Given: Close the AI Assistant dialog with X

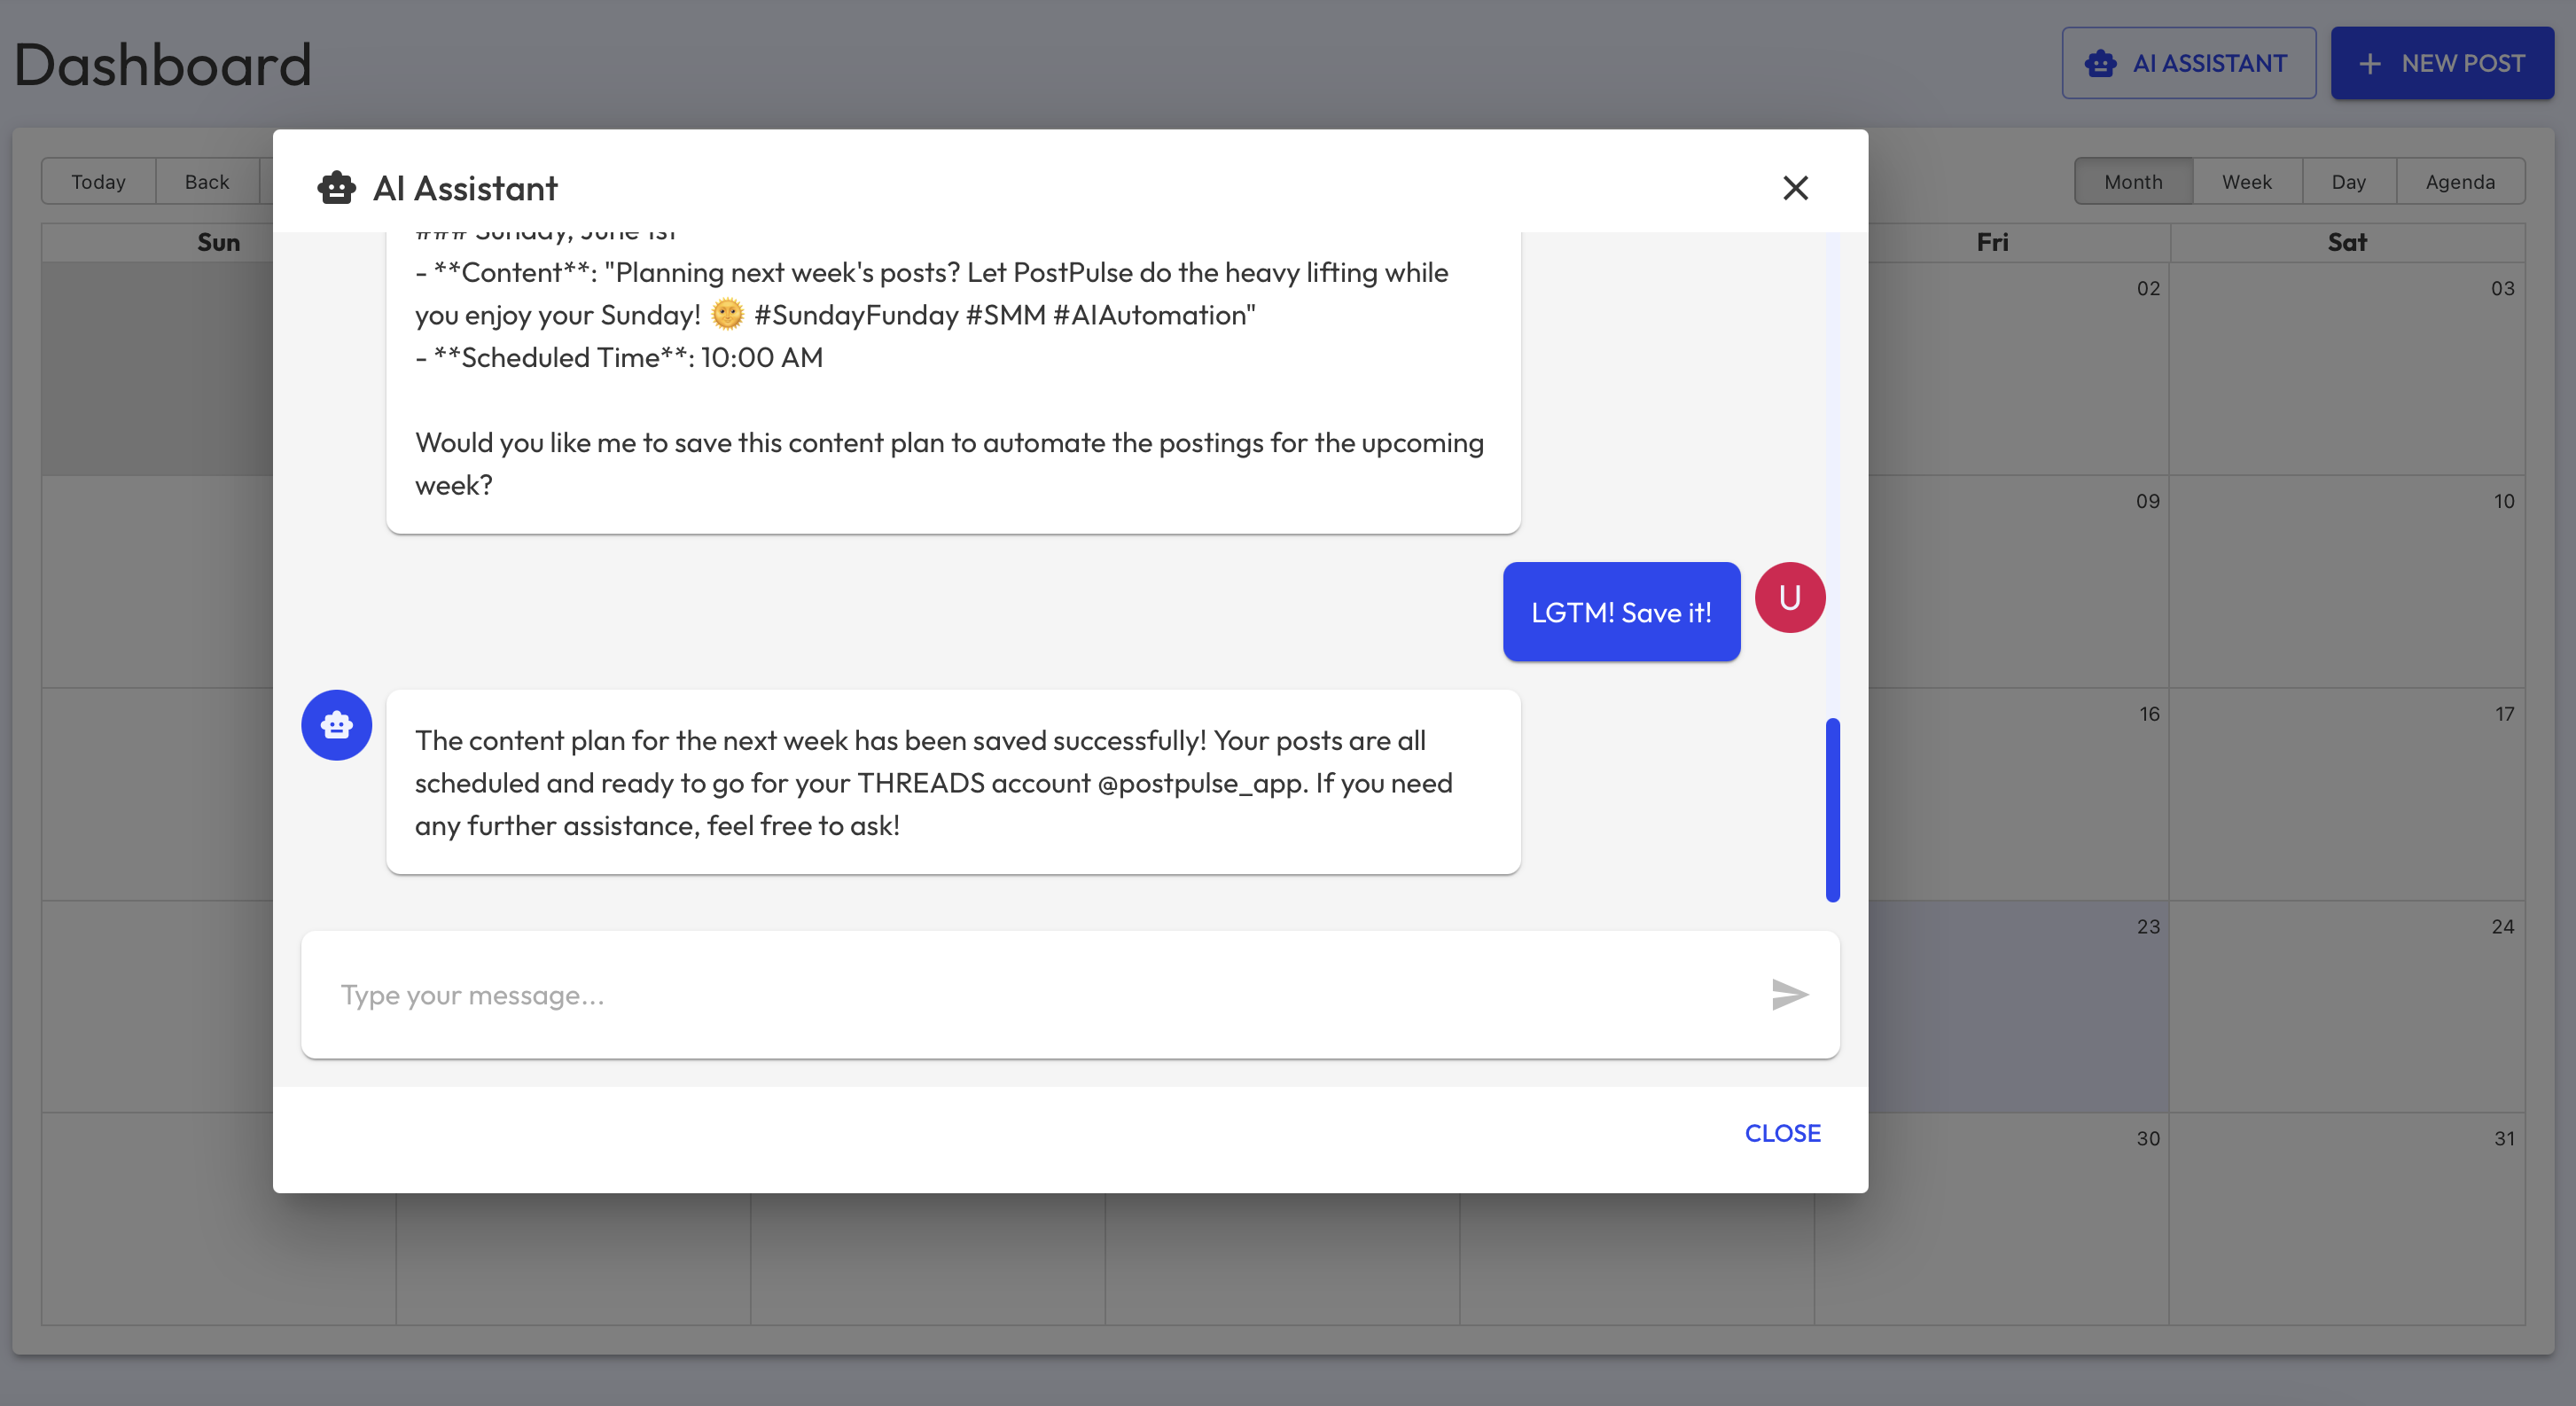Looking at the screenshot, I should click(x=1795, y=188).
